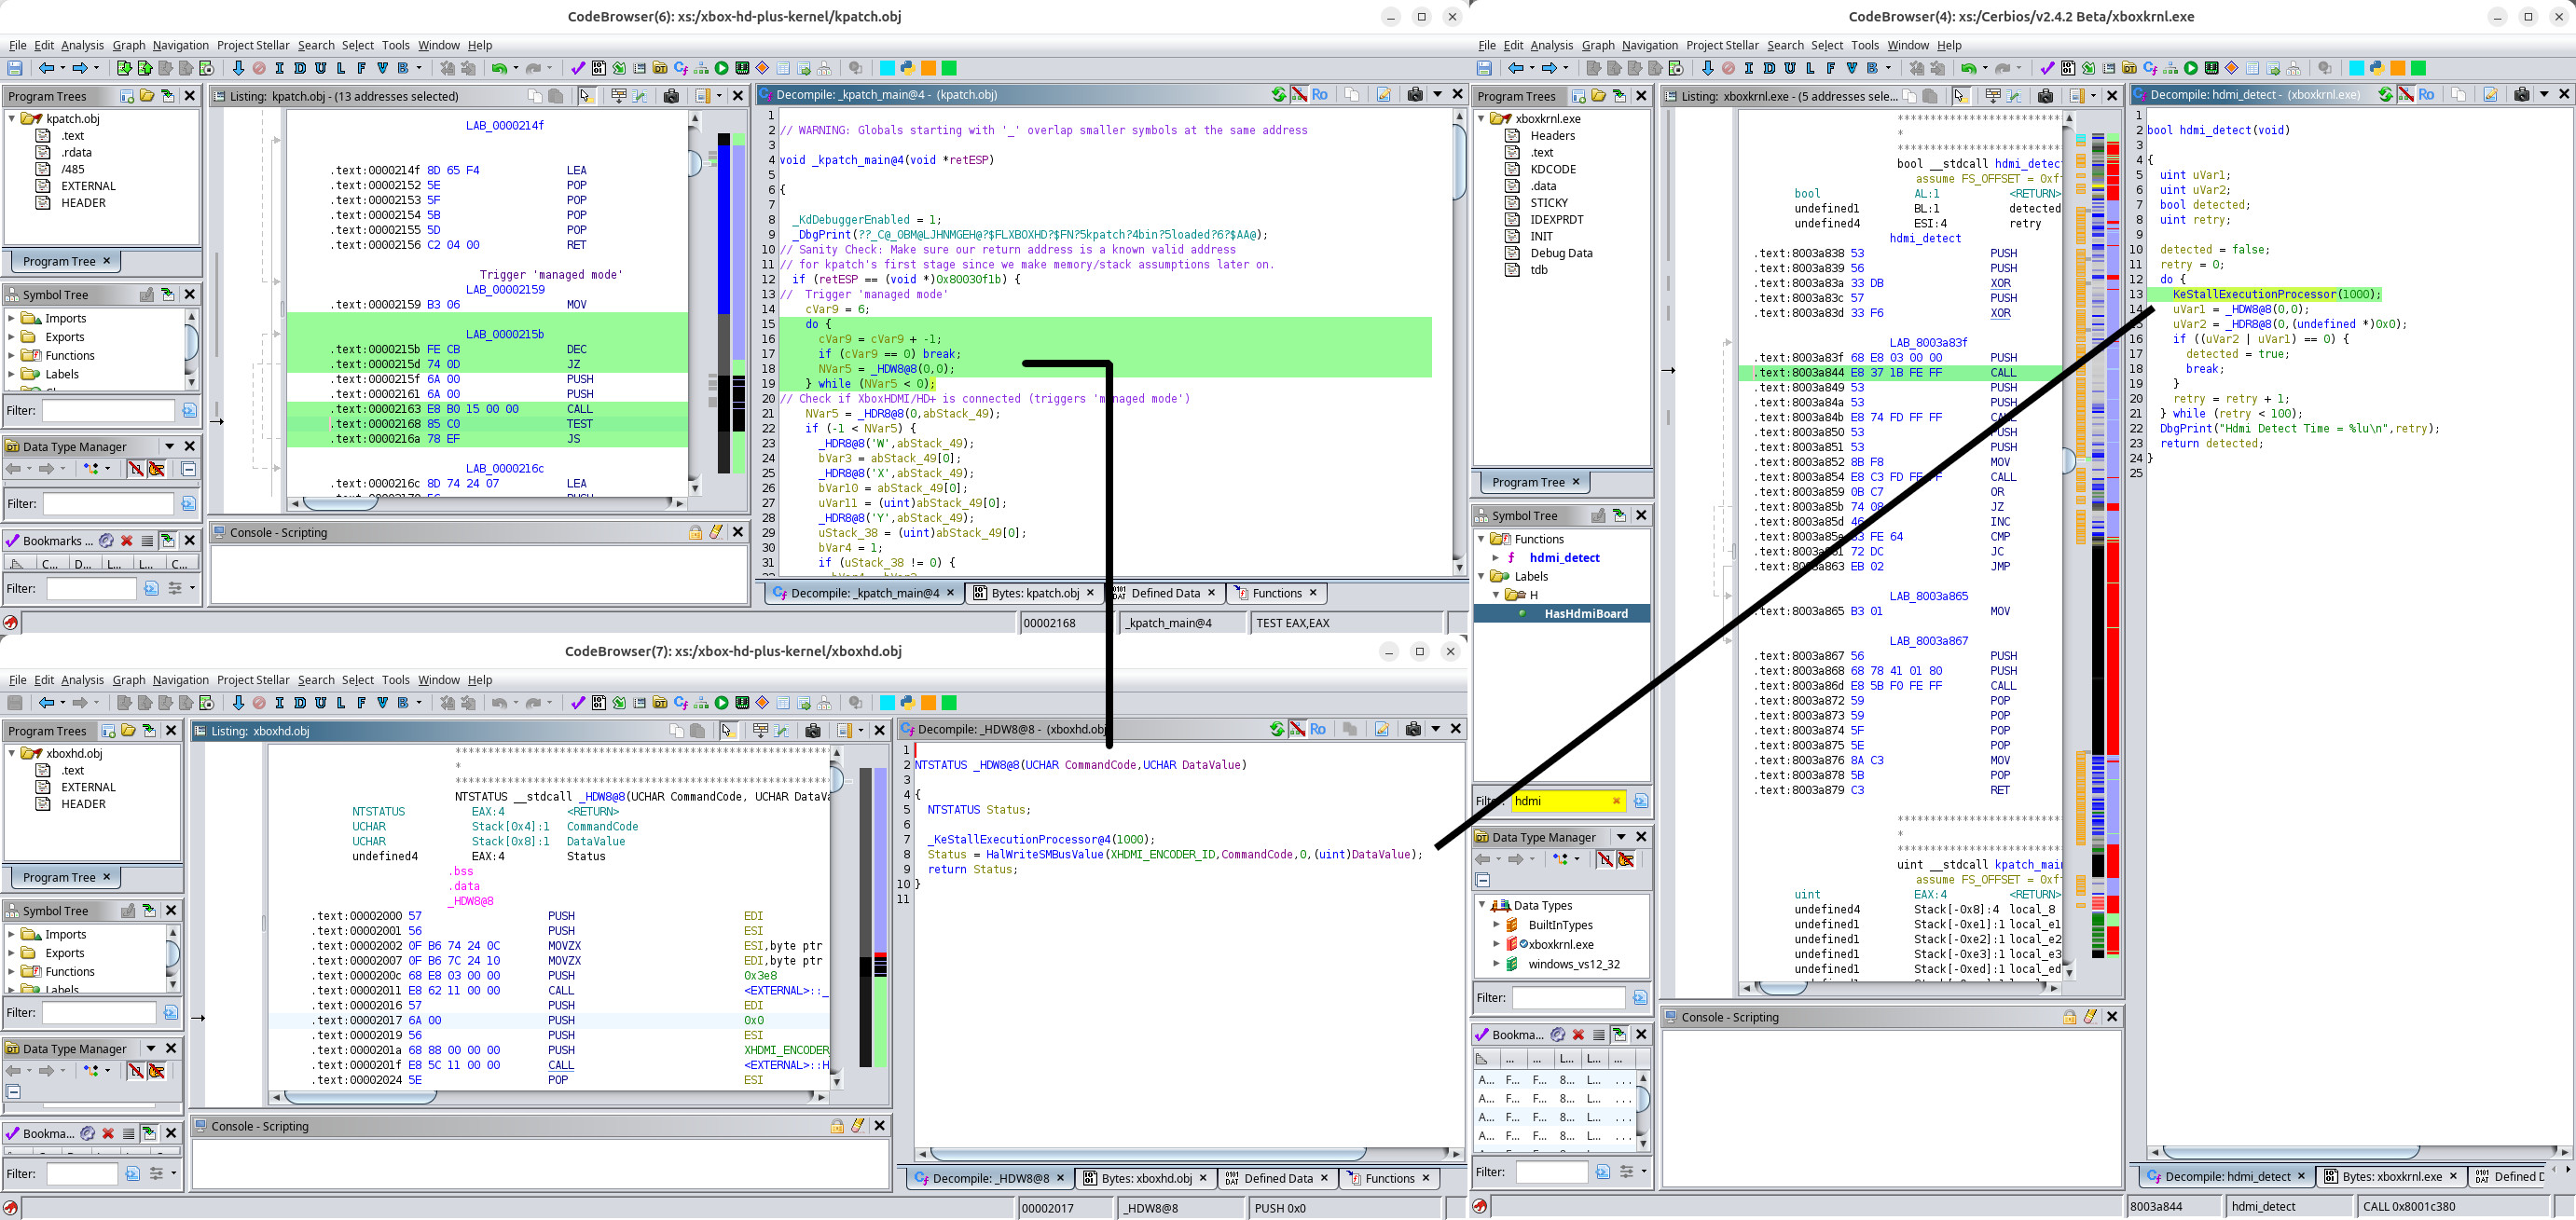Click the 'F' next function icon in CodeBrowser(6)

361,68
